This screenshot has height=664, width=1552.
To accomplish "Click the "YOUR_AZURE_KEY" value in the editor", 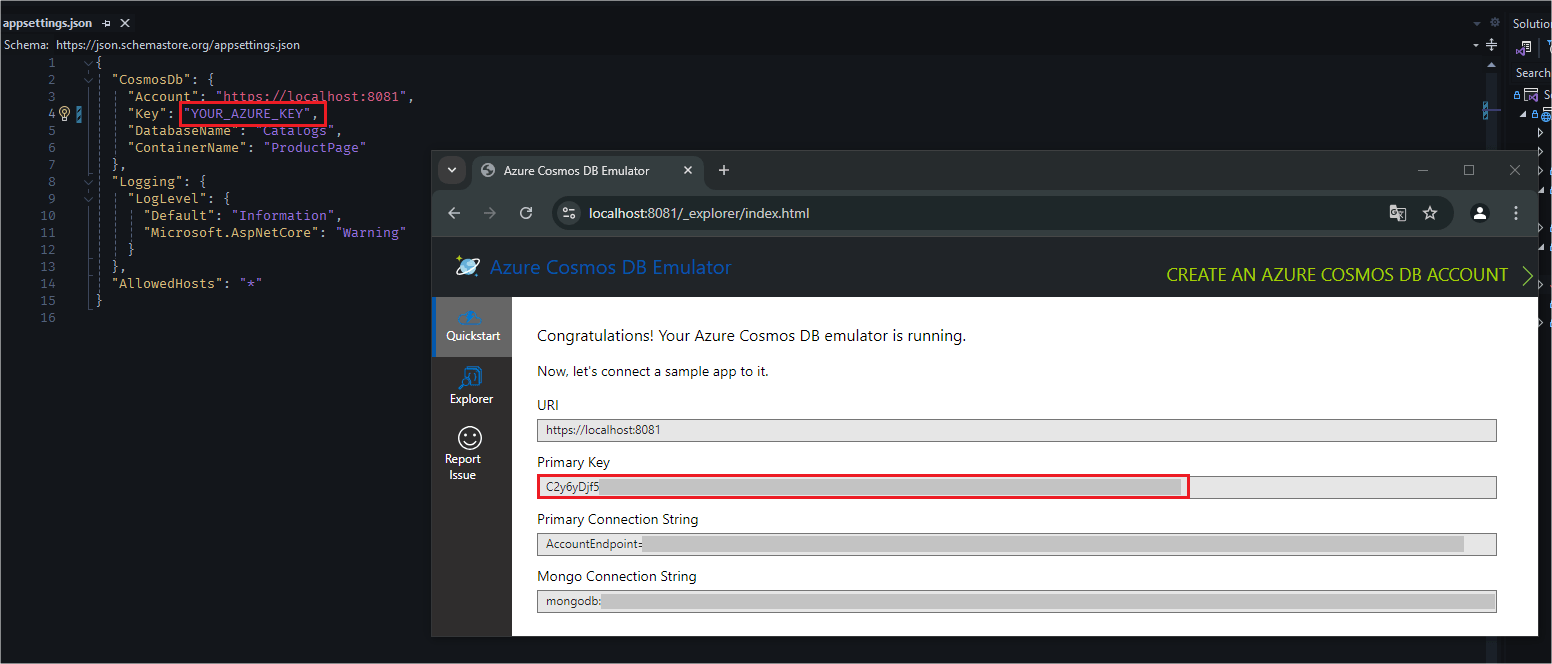I will 247,113.
